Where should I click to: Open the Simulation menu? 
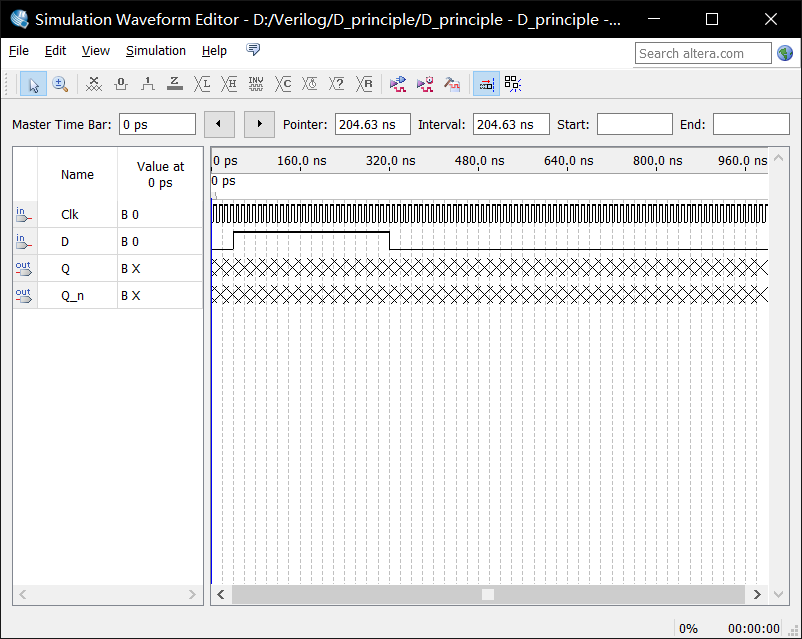pyautogui.click(x=156, y=51)
